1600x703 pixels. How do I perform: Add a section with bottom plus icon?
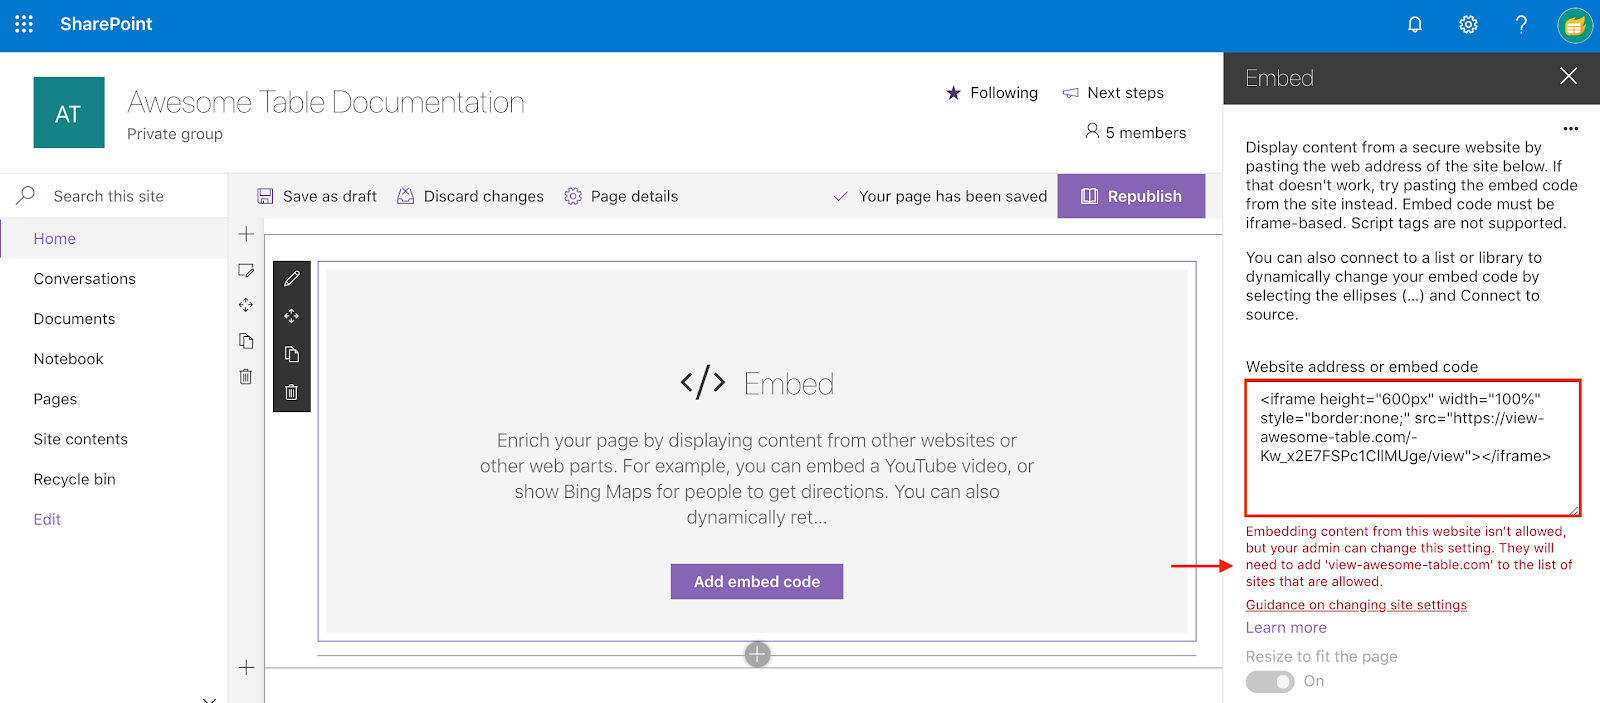[246, 667]
